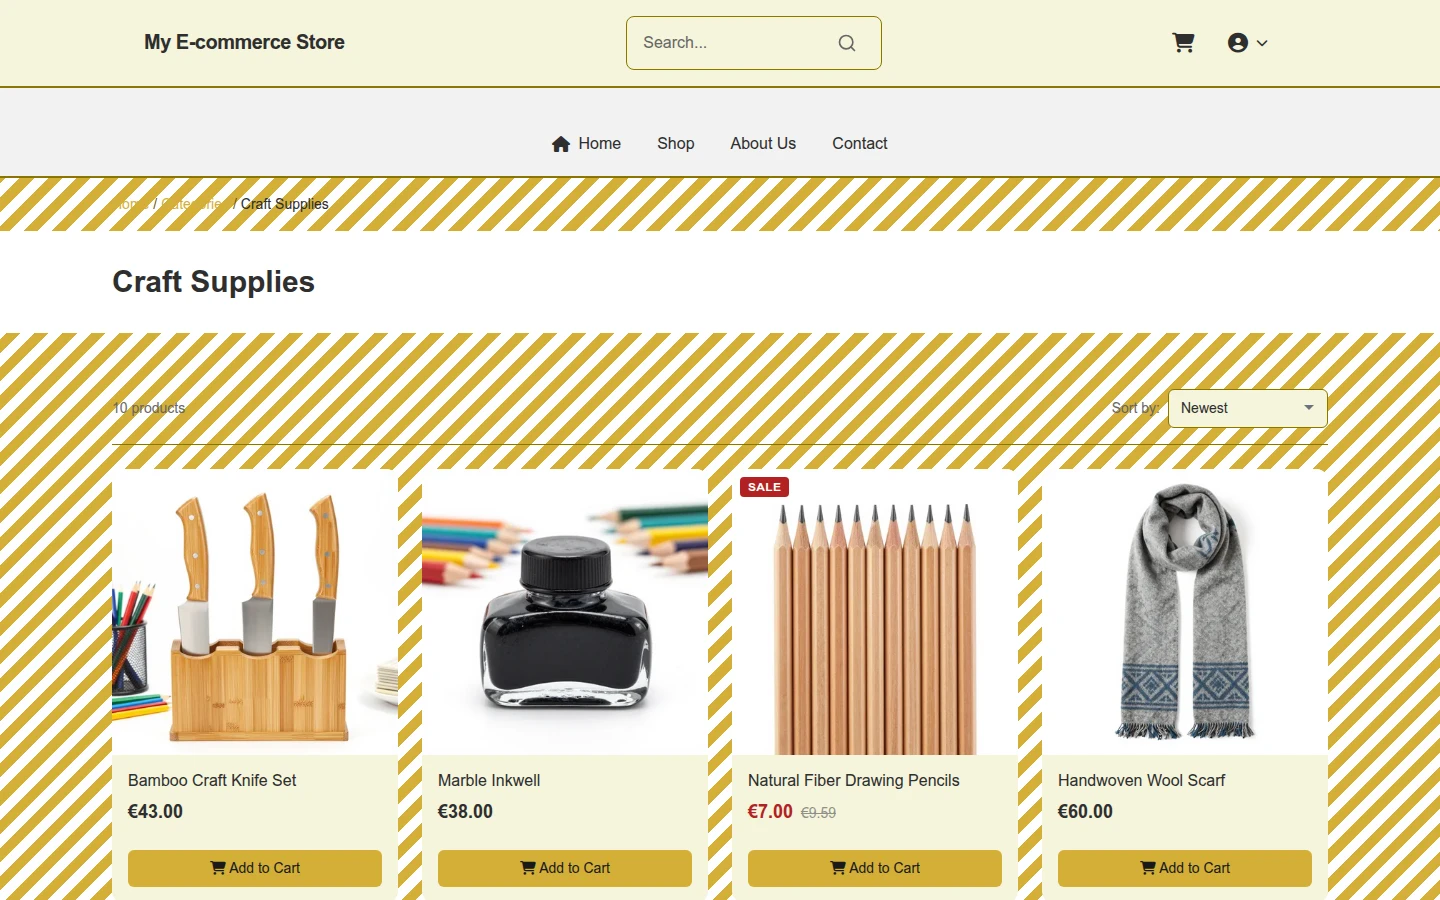
Task: Go to the Shop menu item
Action: 676,143
